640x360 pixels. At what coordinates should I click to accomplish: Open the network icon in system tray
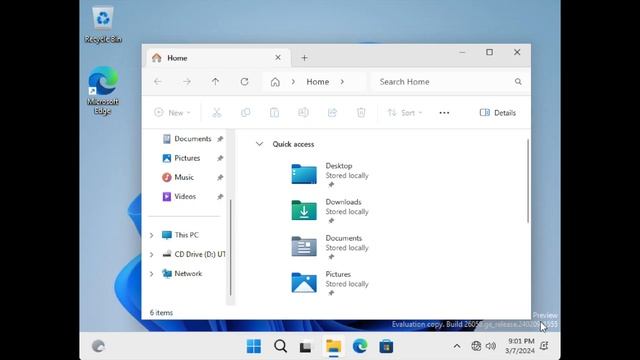[476, 346]
